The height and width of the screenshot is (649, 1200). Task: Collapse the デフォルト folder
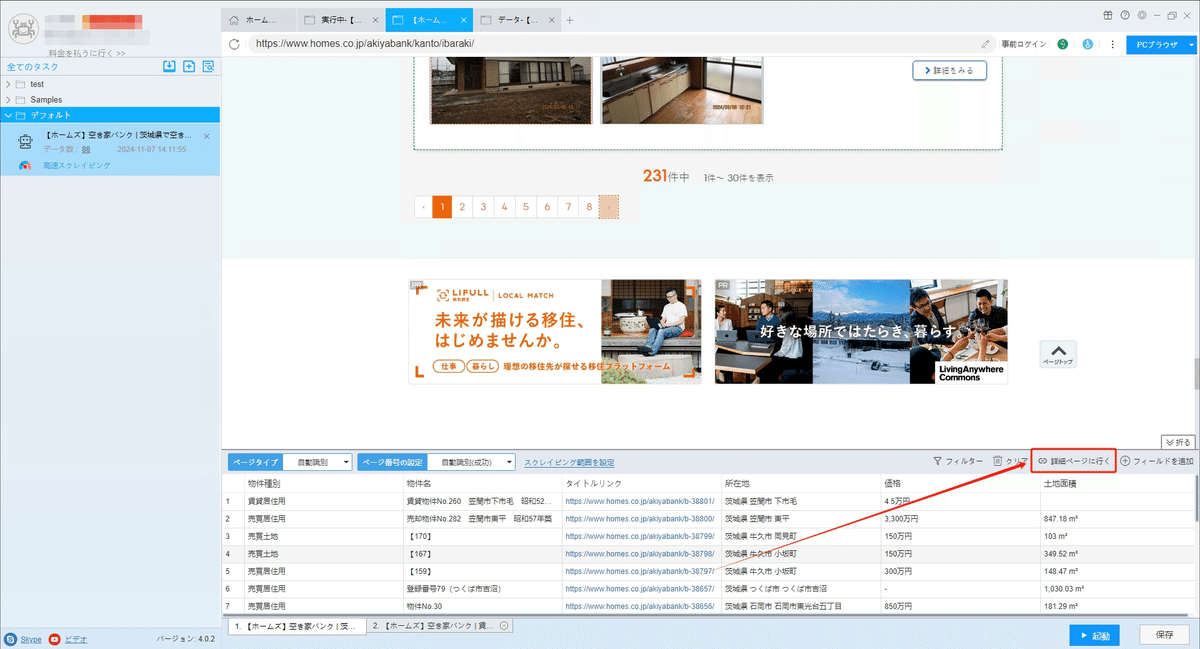tap(8, 115)
